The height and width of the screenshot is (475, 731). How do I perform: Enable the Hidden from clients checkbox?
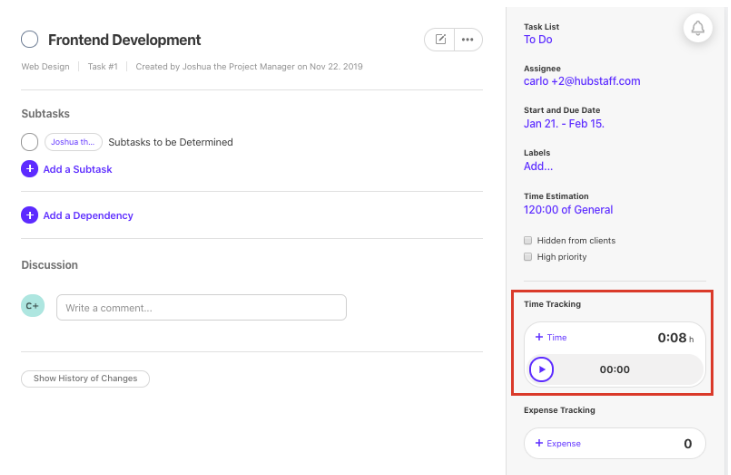(x=528, y=241)
